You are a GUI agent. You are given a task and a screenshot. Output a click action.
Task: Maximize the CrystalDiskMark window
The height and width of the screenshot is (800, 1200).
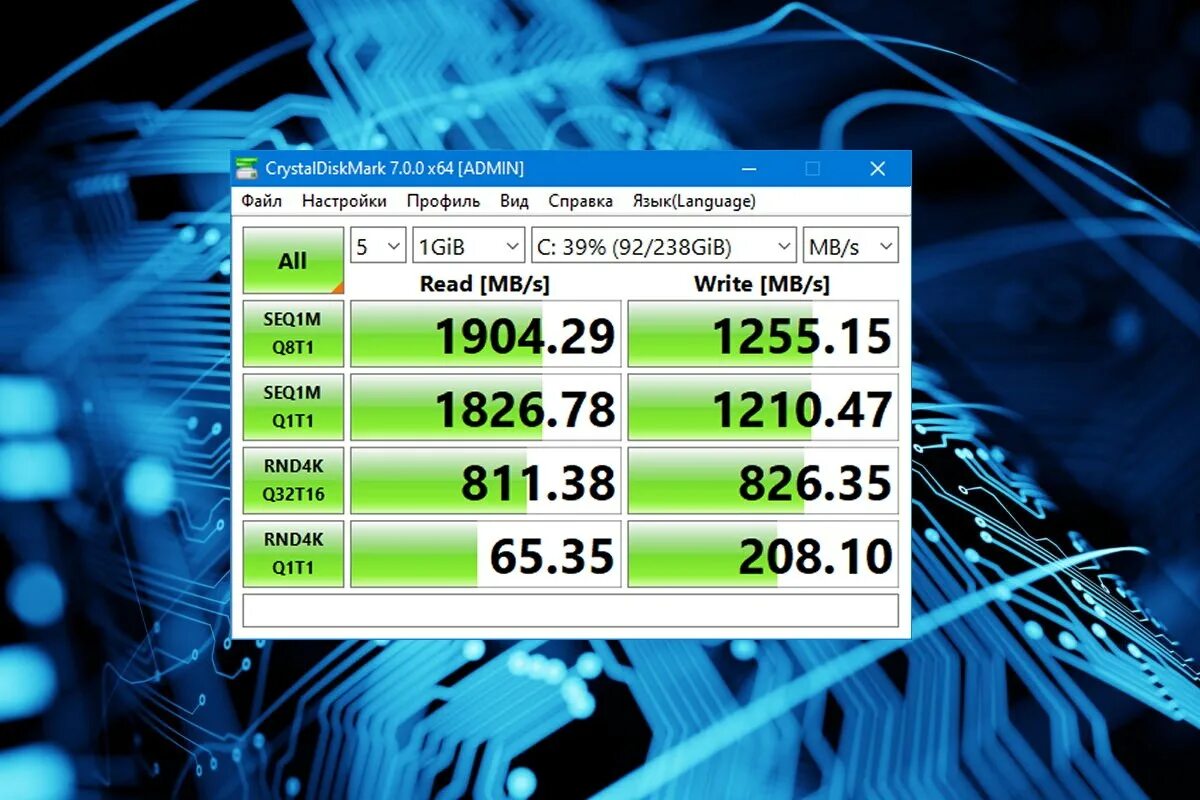point(812,168)
